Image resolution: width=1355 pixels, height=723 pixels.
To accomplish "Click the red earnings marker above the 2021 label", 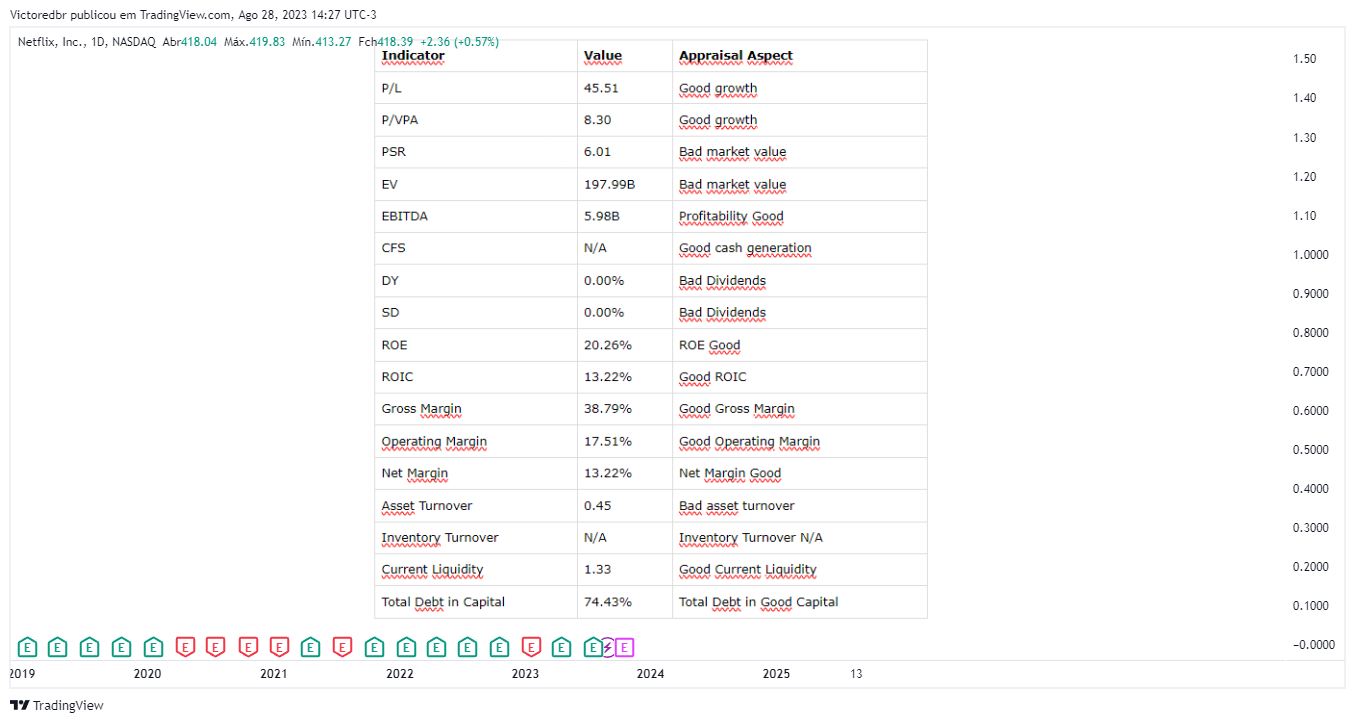I will (x=279, y=647).
